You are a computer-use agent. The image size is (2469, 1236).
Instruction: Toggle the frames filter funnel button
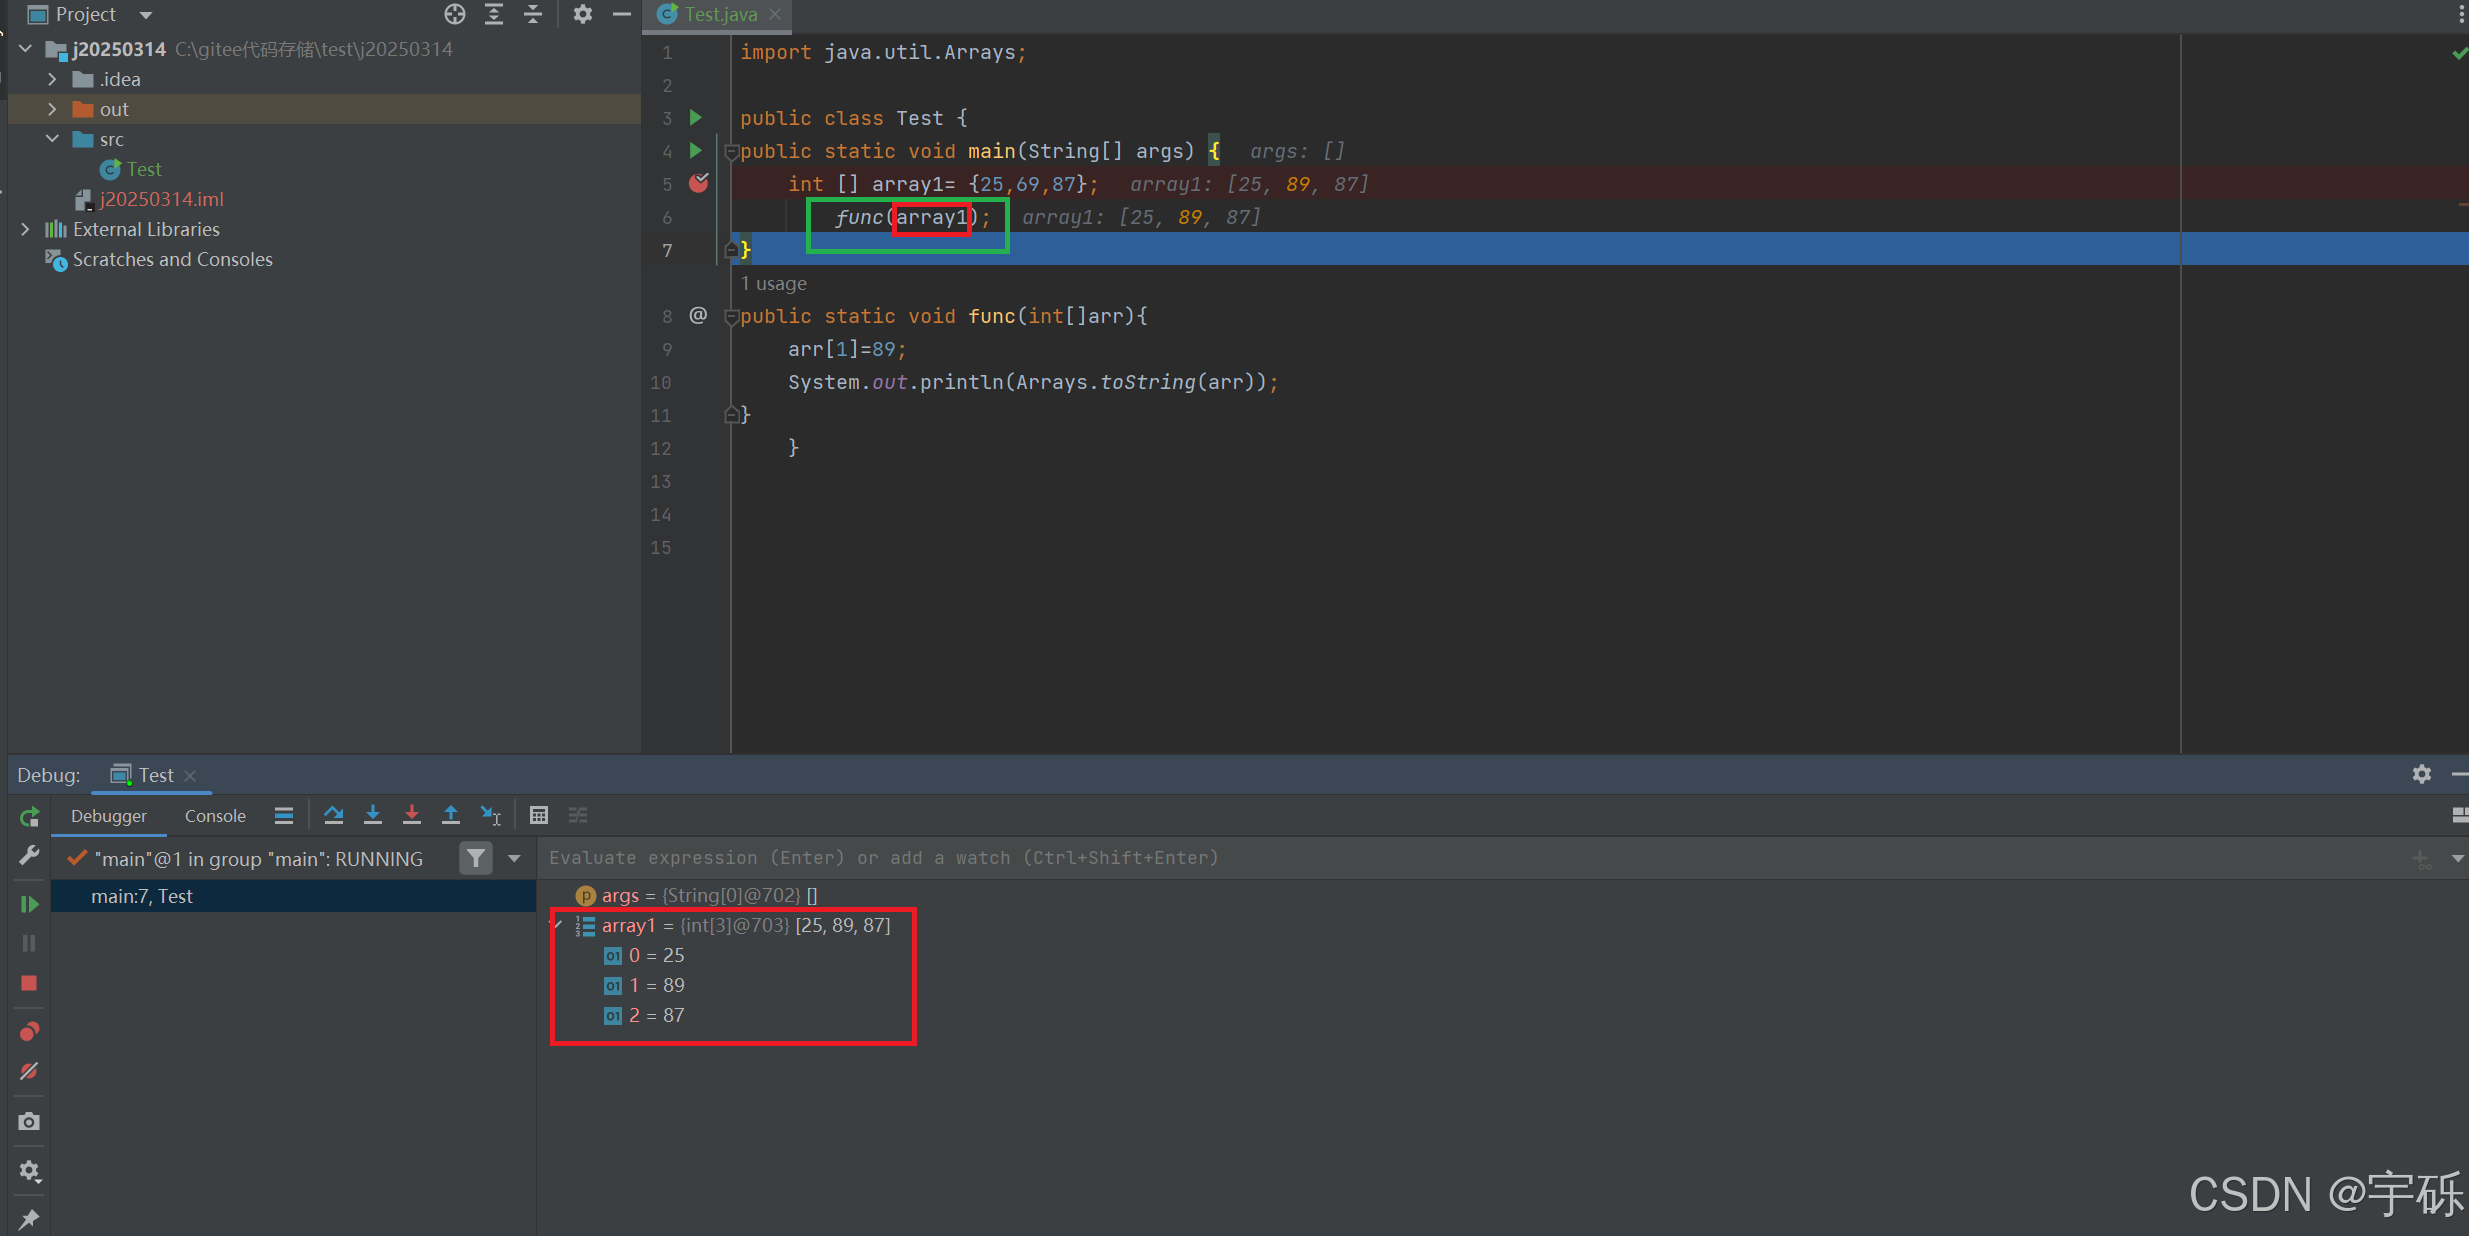point(476,858)
